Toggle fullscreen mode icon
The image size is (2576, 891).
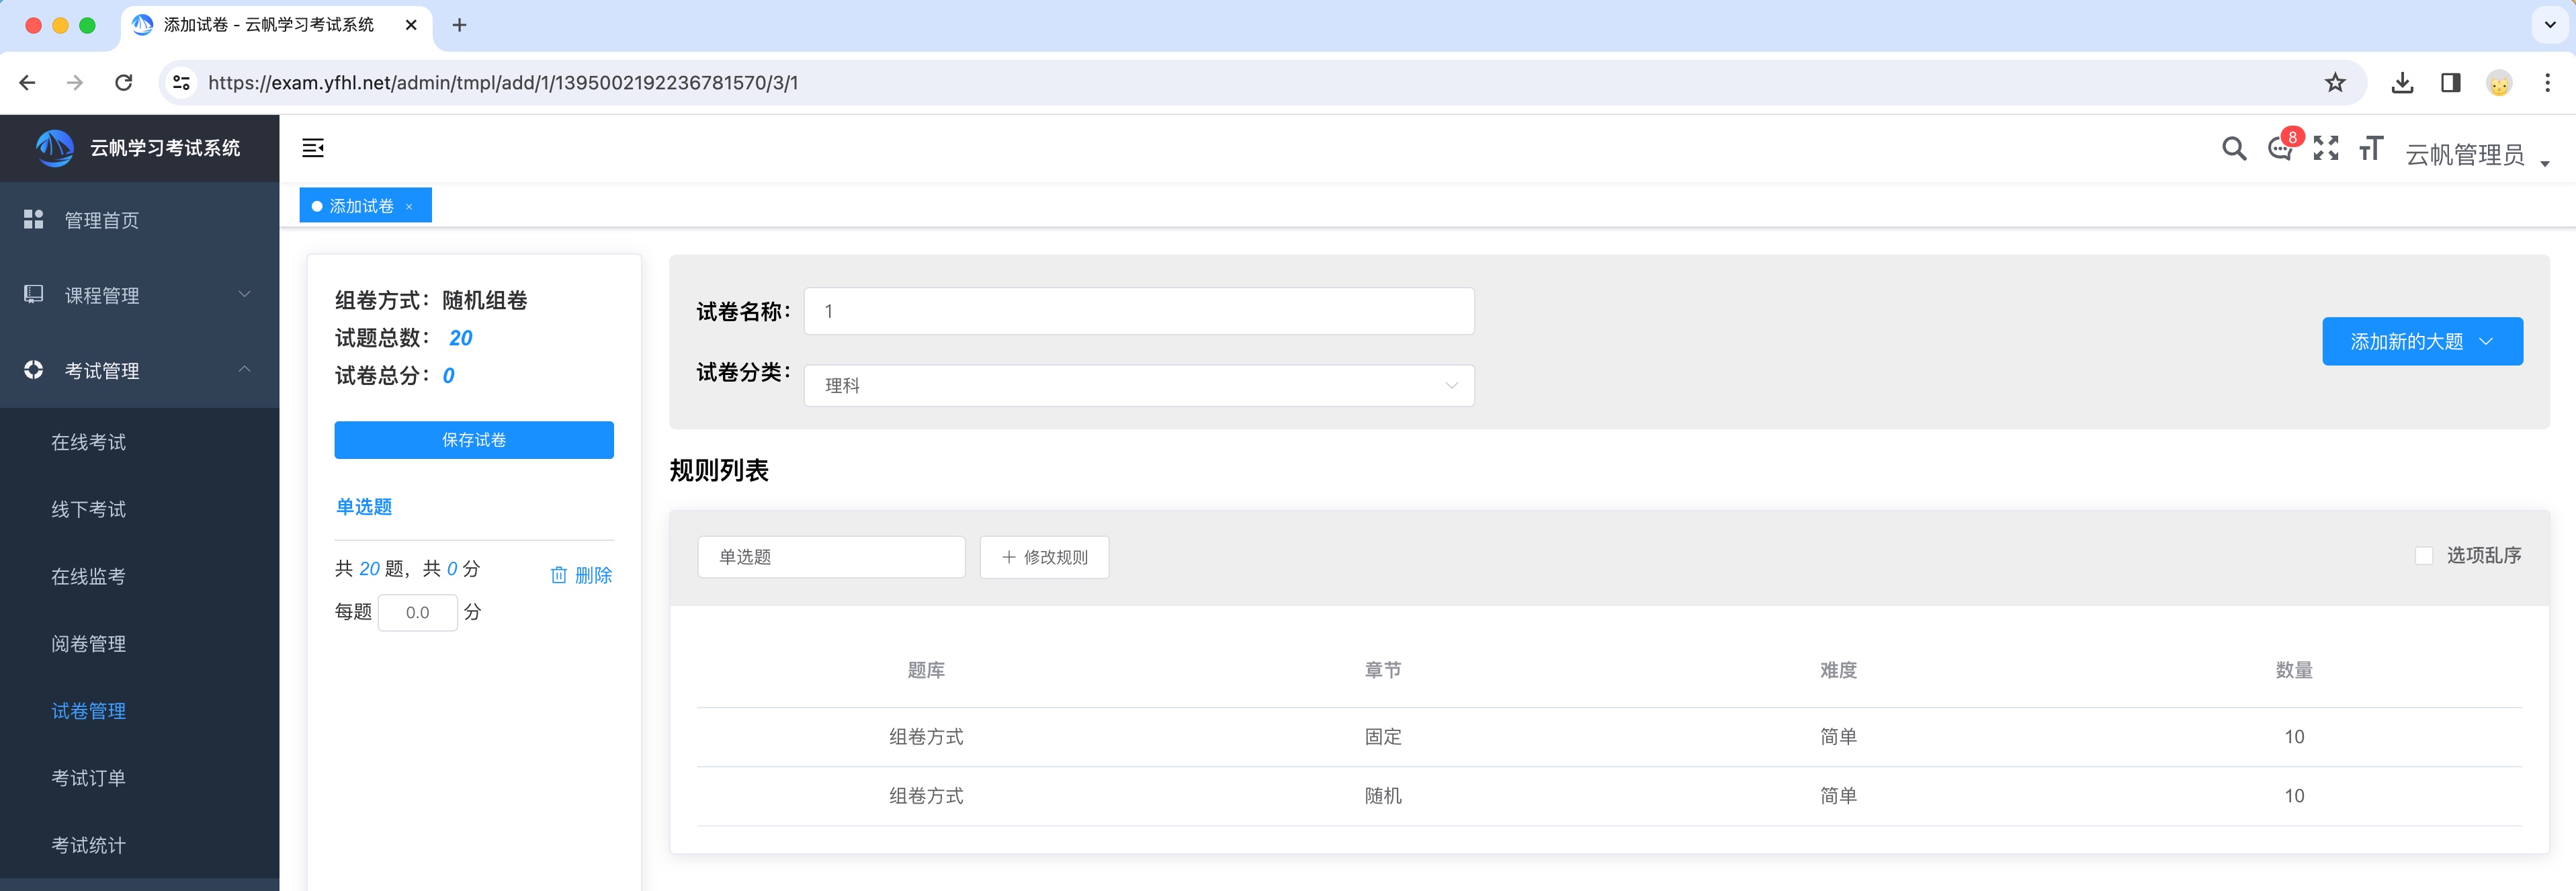(2326, 149)
